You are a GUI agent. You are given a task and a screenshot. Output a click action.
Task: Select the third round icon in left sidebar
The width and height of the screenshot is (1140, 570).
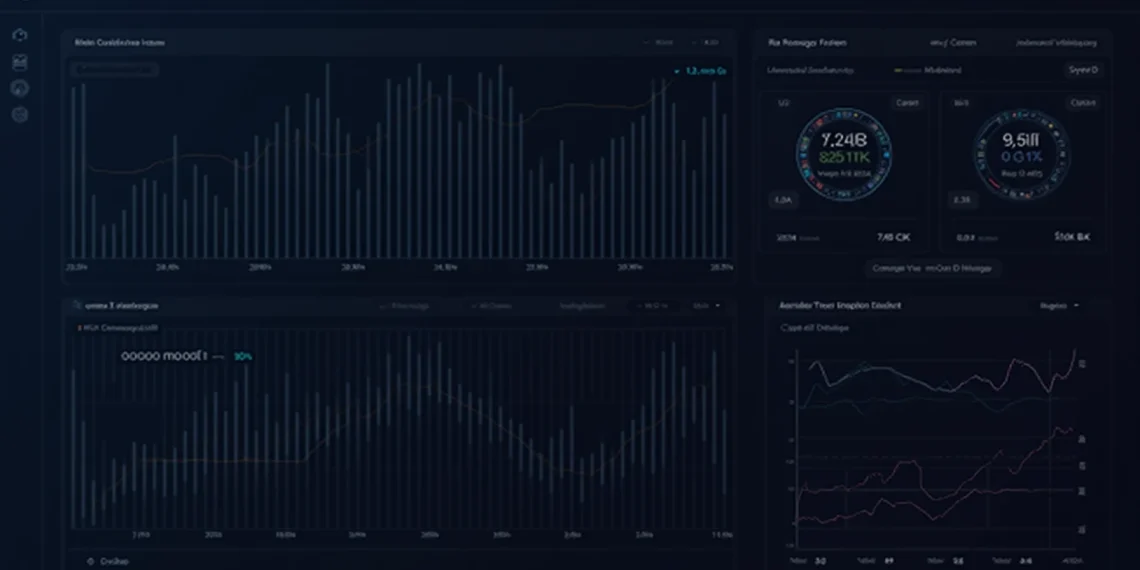pyautogui.click(x=20, y=88)
